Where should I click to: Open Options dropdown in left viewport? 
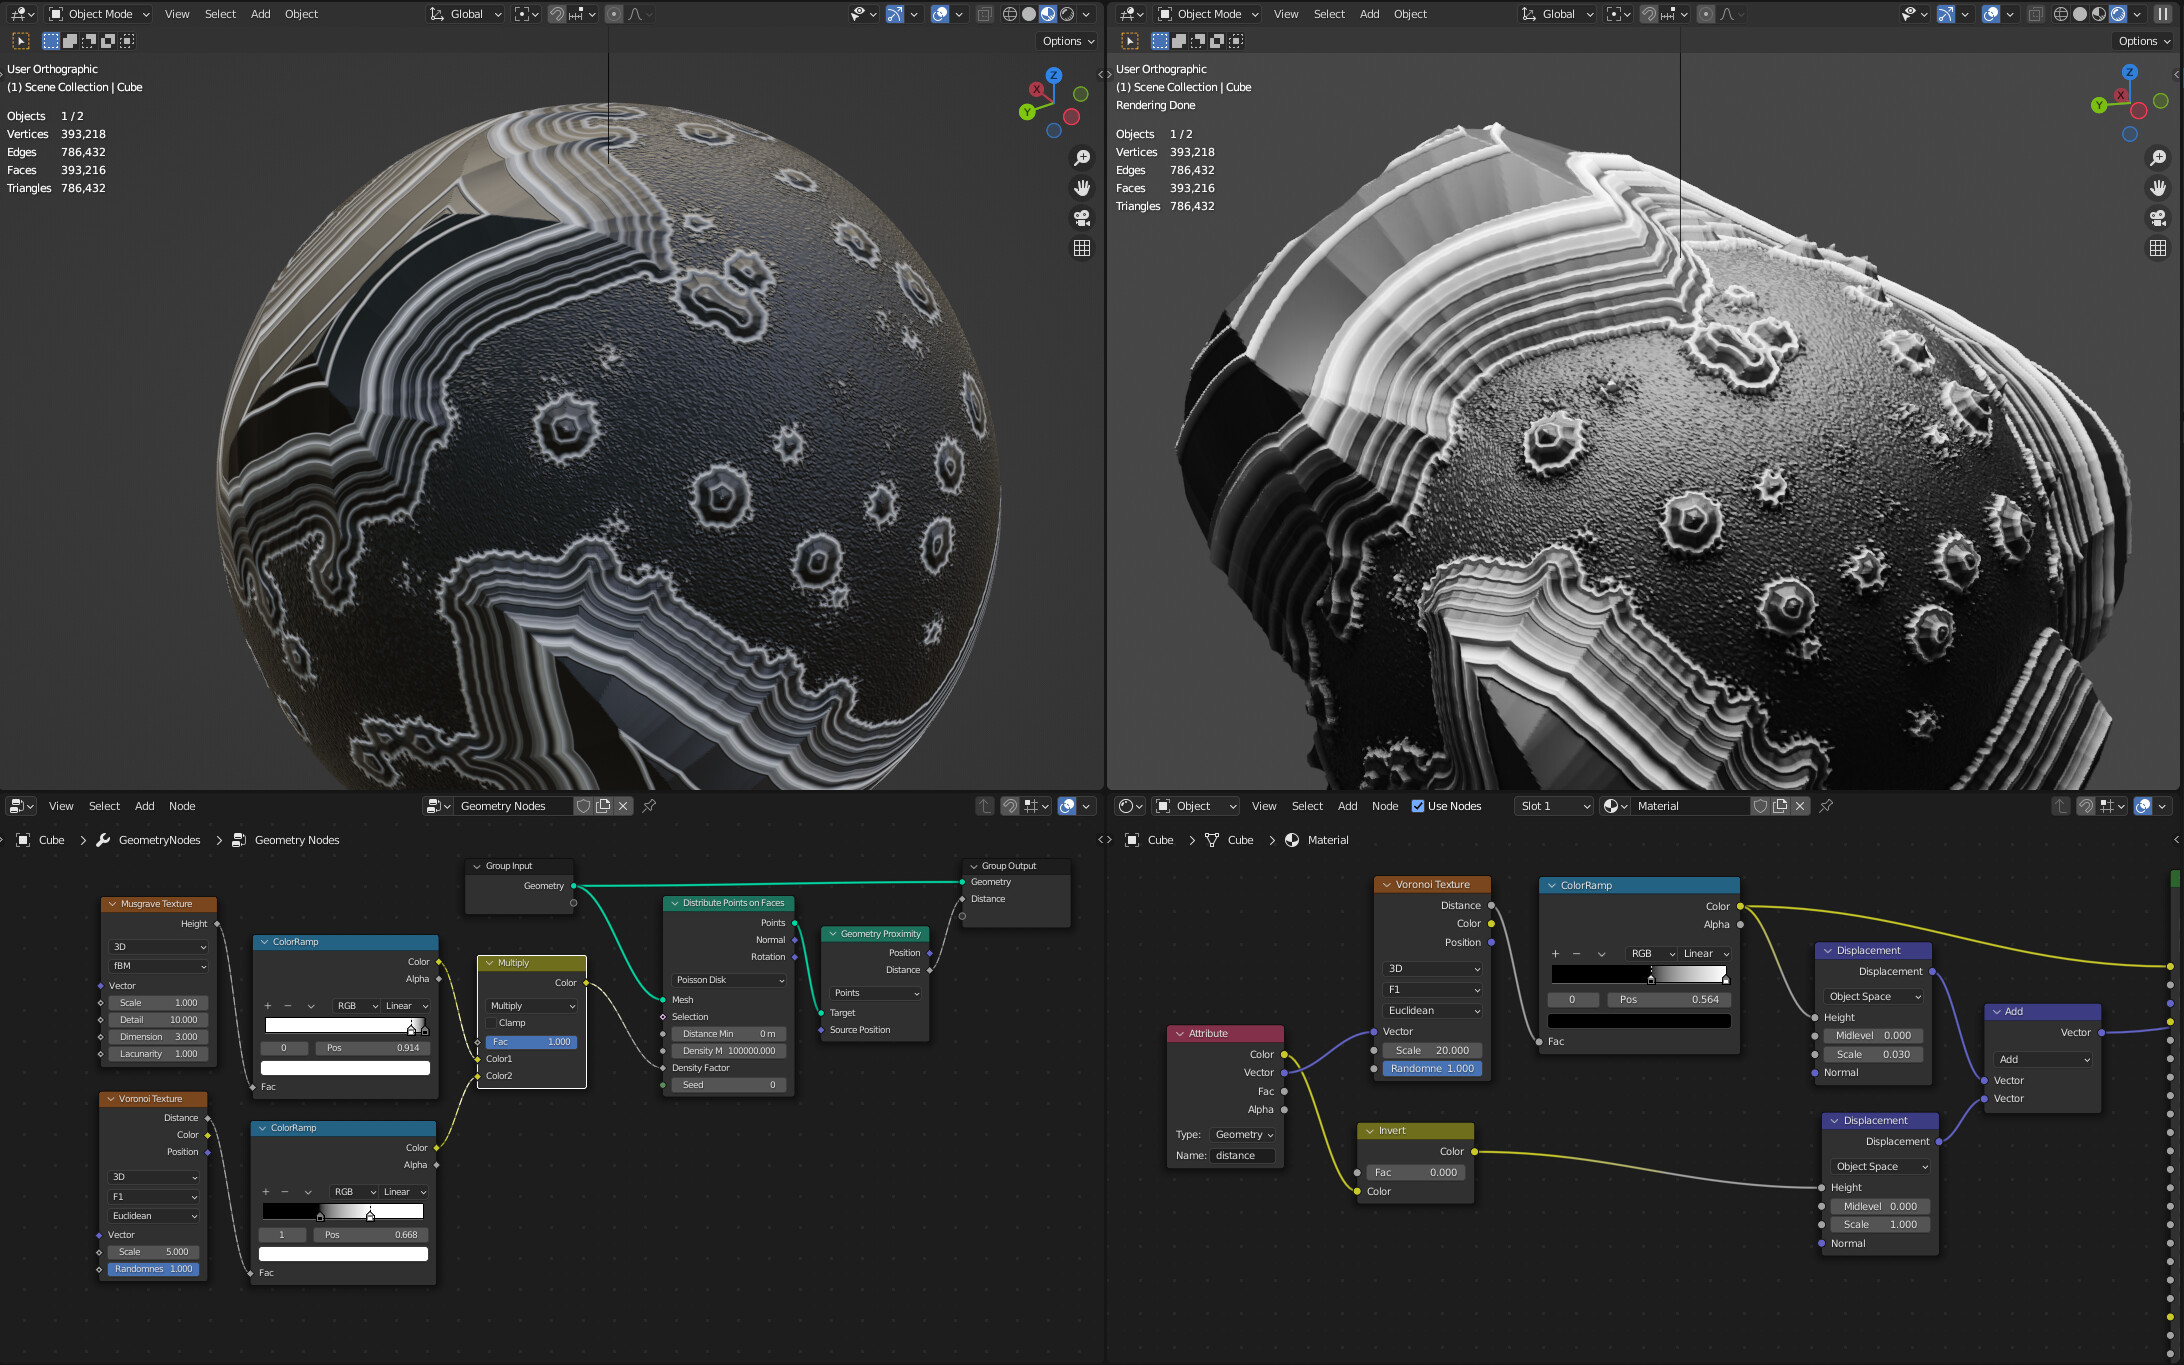(1068, 41)
